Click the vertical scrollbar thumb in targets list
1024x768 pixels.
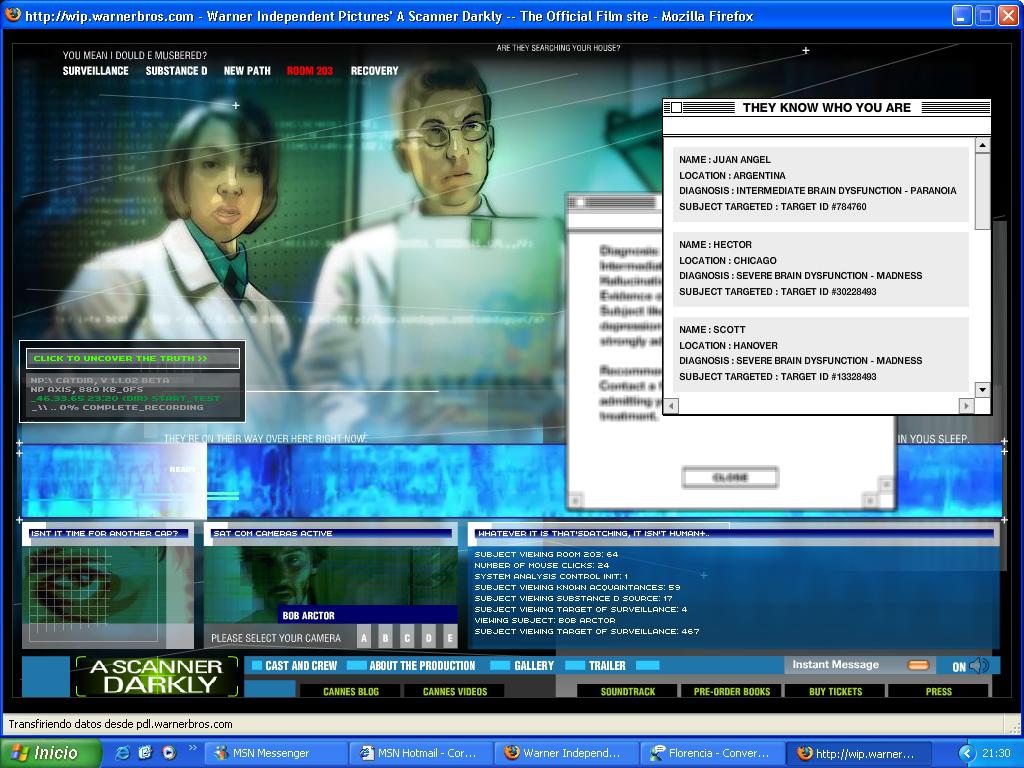coord(982,191)
